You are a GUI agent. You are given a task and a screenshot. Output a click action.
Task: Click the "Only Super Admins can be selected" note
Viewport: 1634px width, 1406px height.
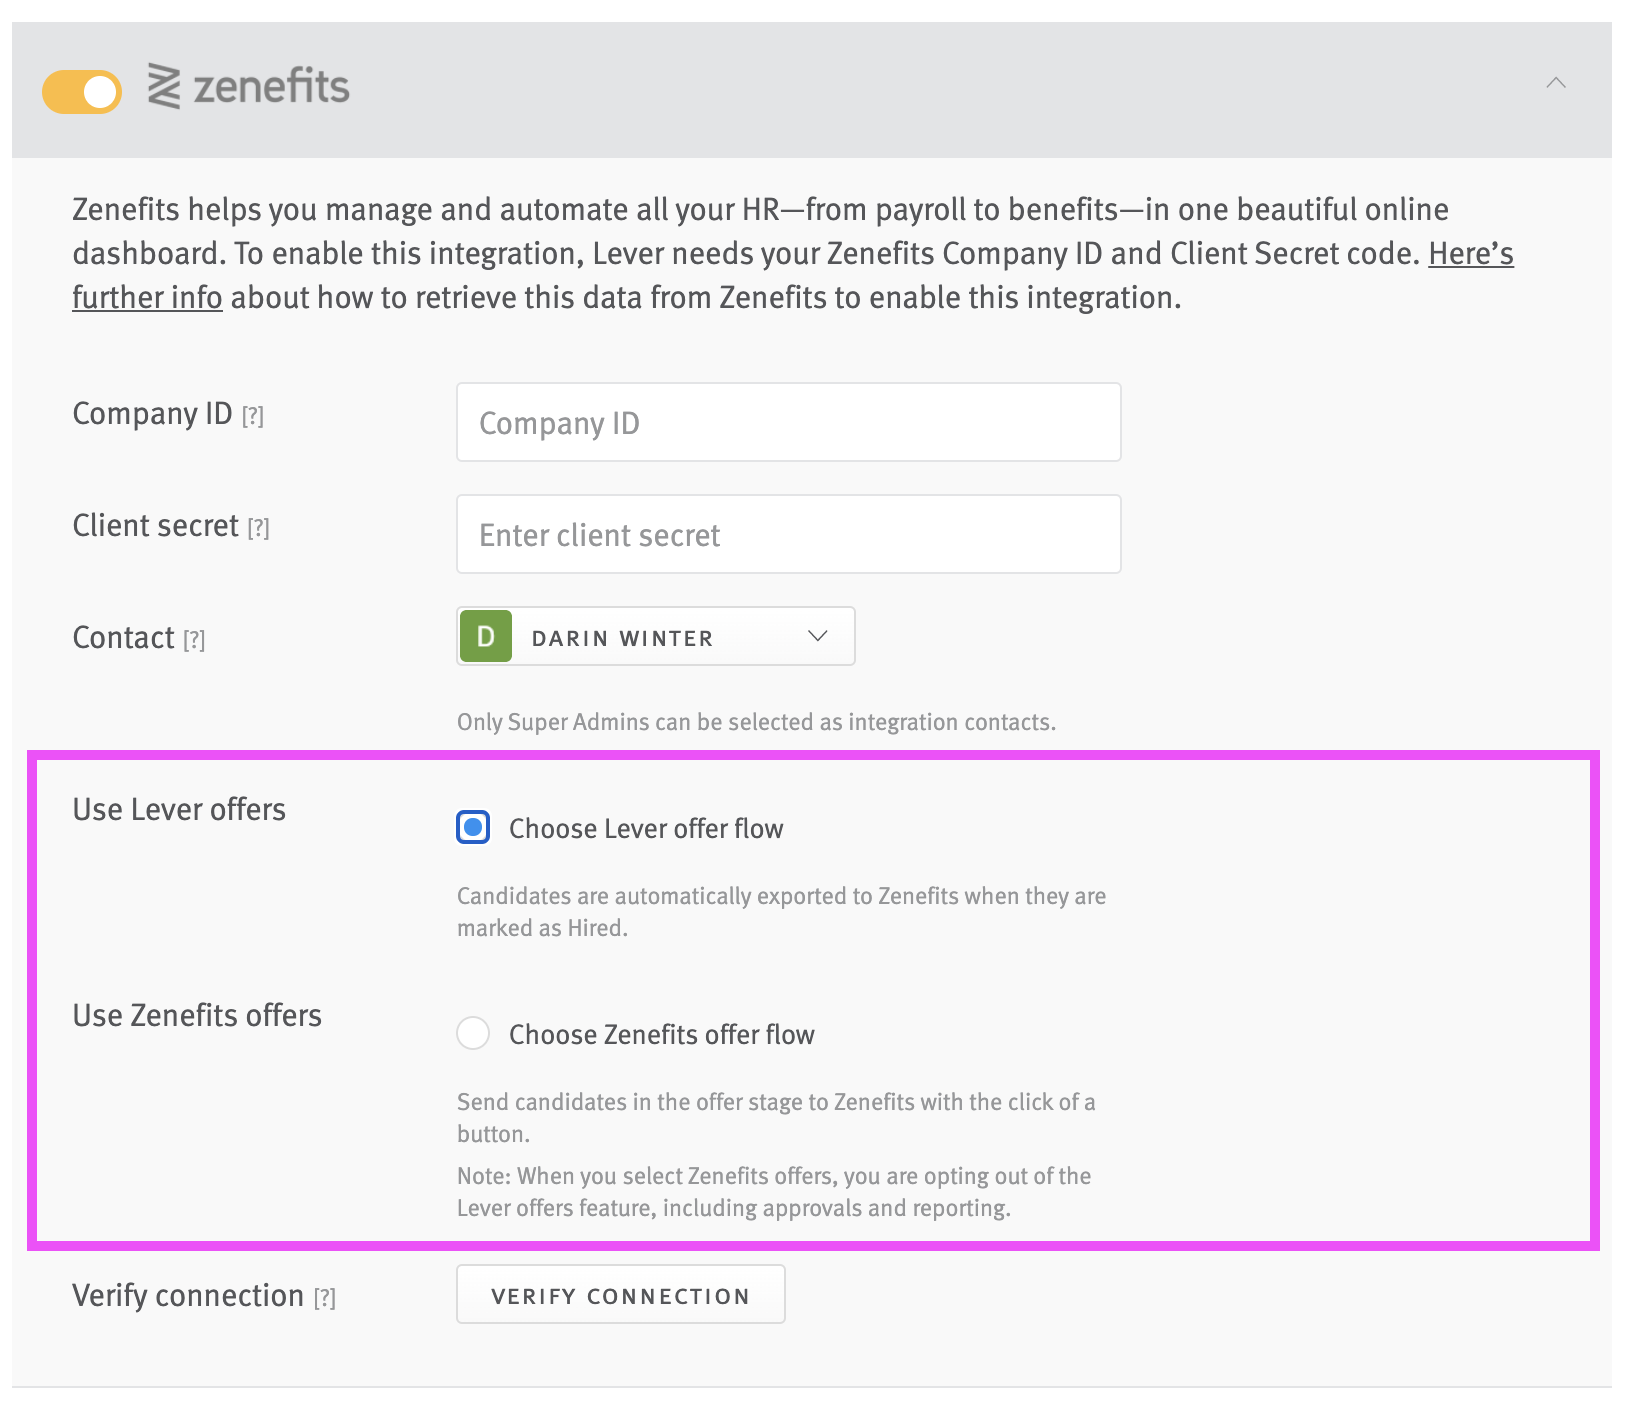[x=756, y=722]
